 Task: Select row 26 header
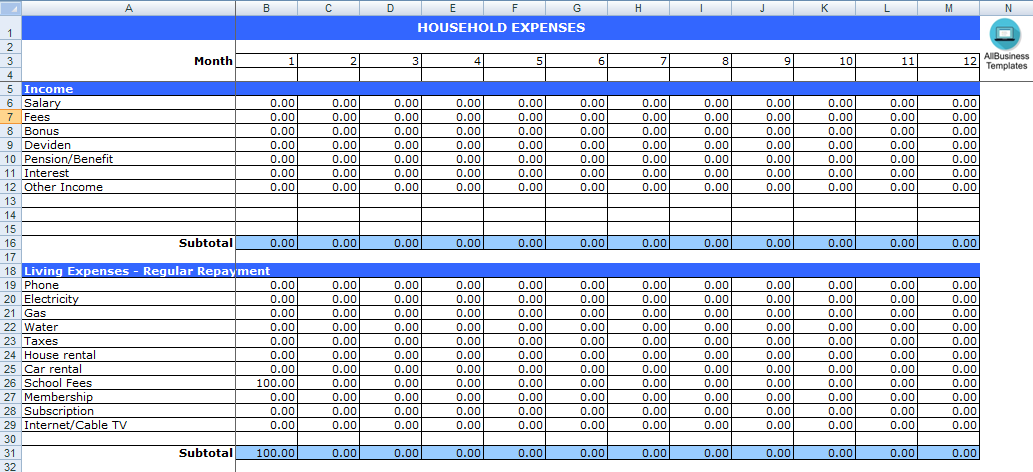tap(11, 383)
